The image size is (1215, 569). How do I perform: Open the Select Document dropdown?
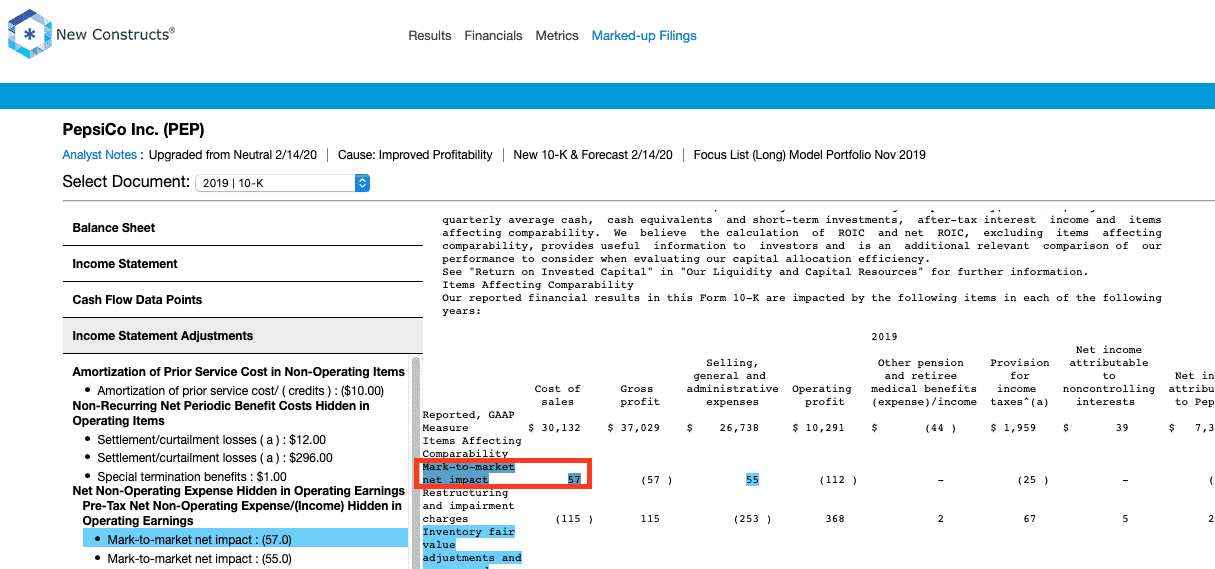pyautogui.click(x=283, y=183)
